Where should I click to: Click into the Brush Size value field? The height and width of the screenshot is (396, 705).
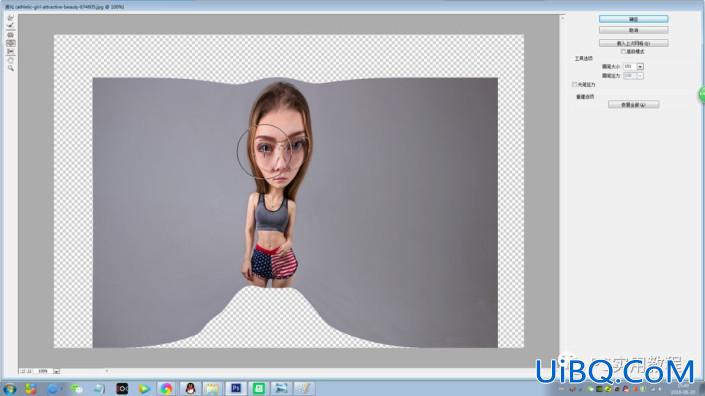[x=629, y=67]
